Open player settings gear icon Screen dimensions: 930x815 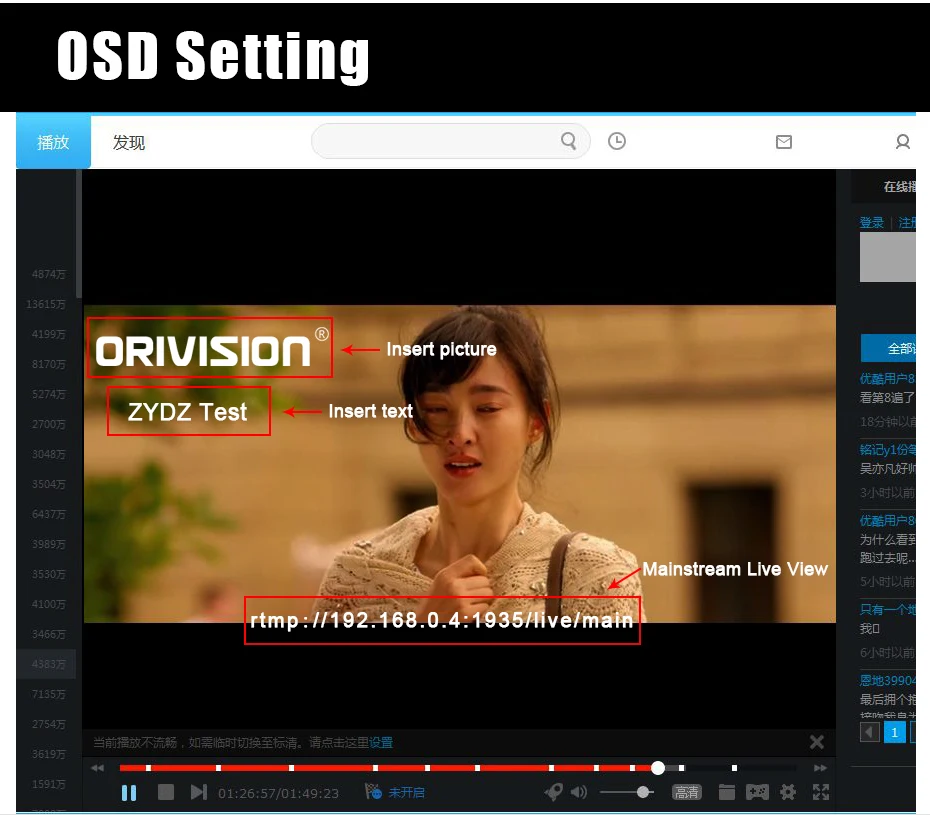788,792
